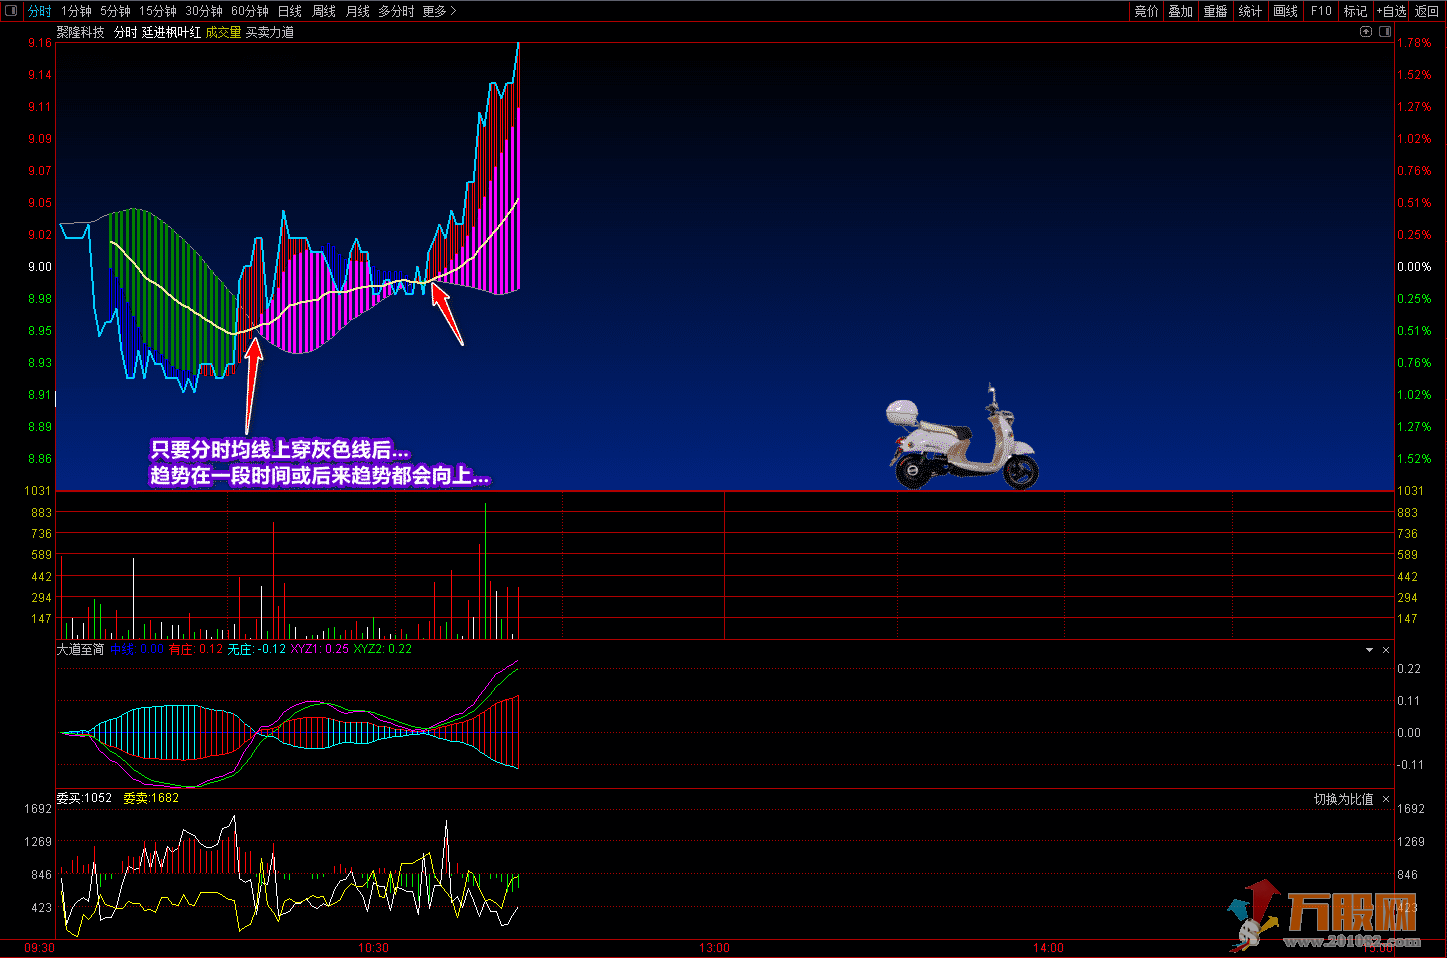
Task: Click the XYZ1: 0.25 indicator value
Action: pos(320,649)
